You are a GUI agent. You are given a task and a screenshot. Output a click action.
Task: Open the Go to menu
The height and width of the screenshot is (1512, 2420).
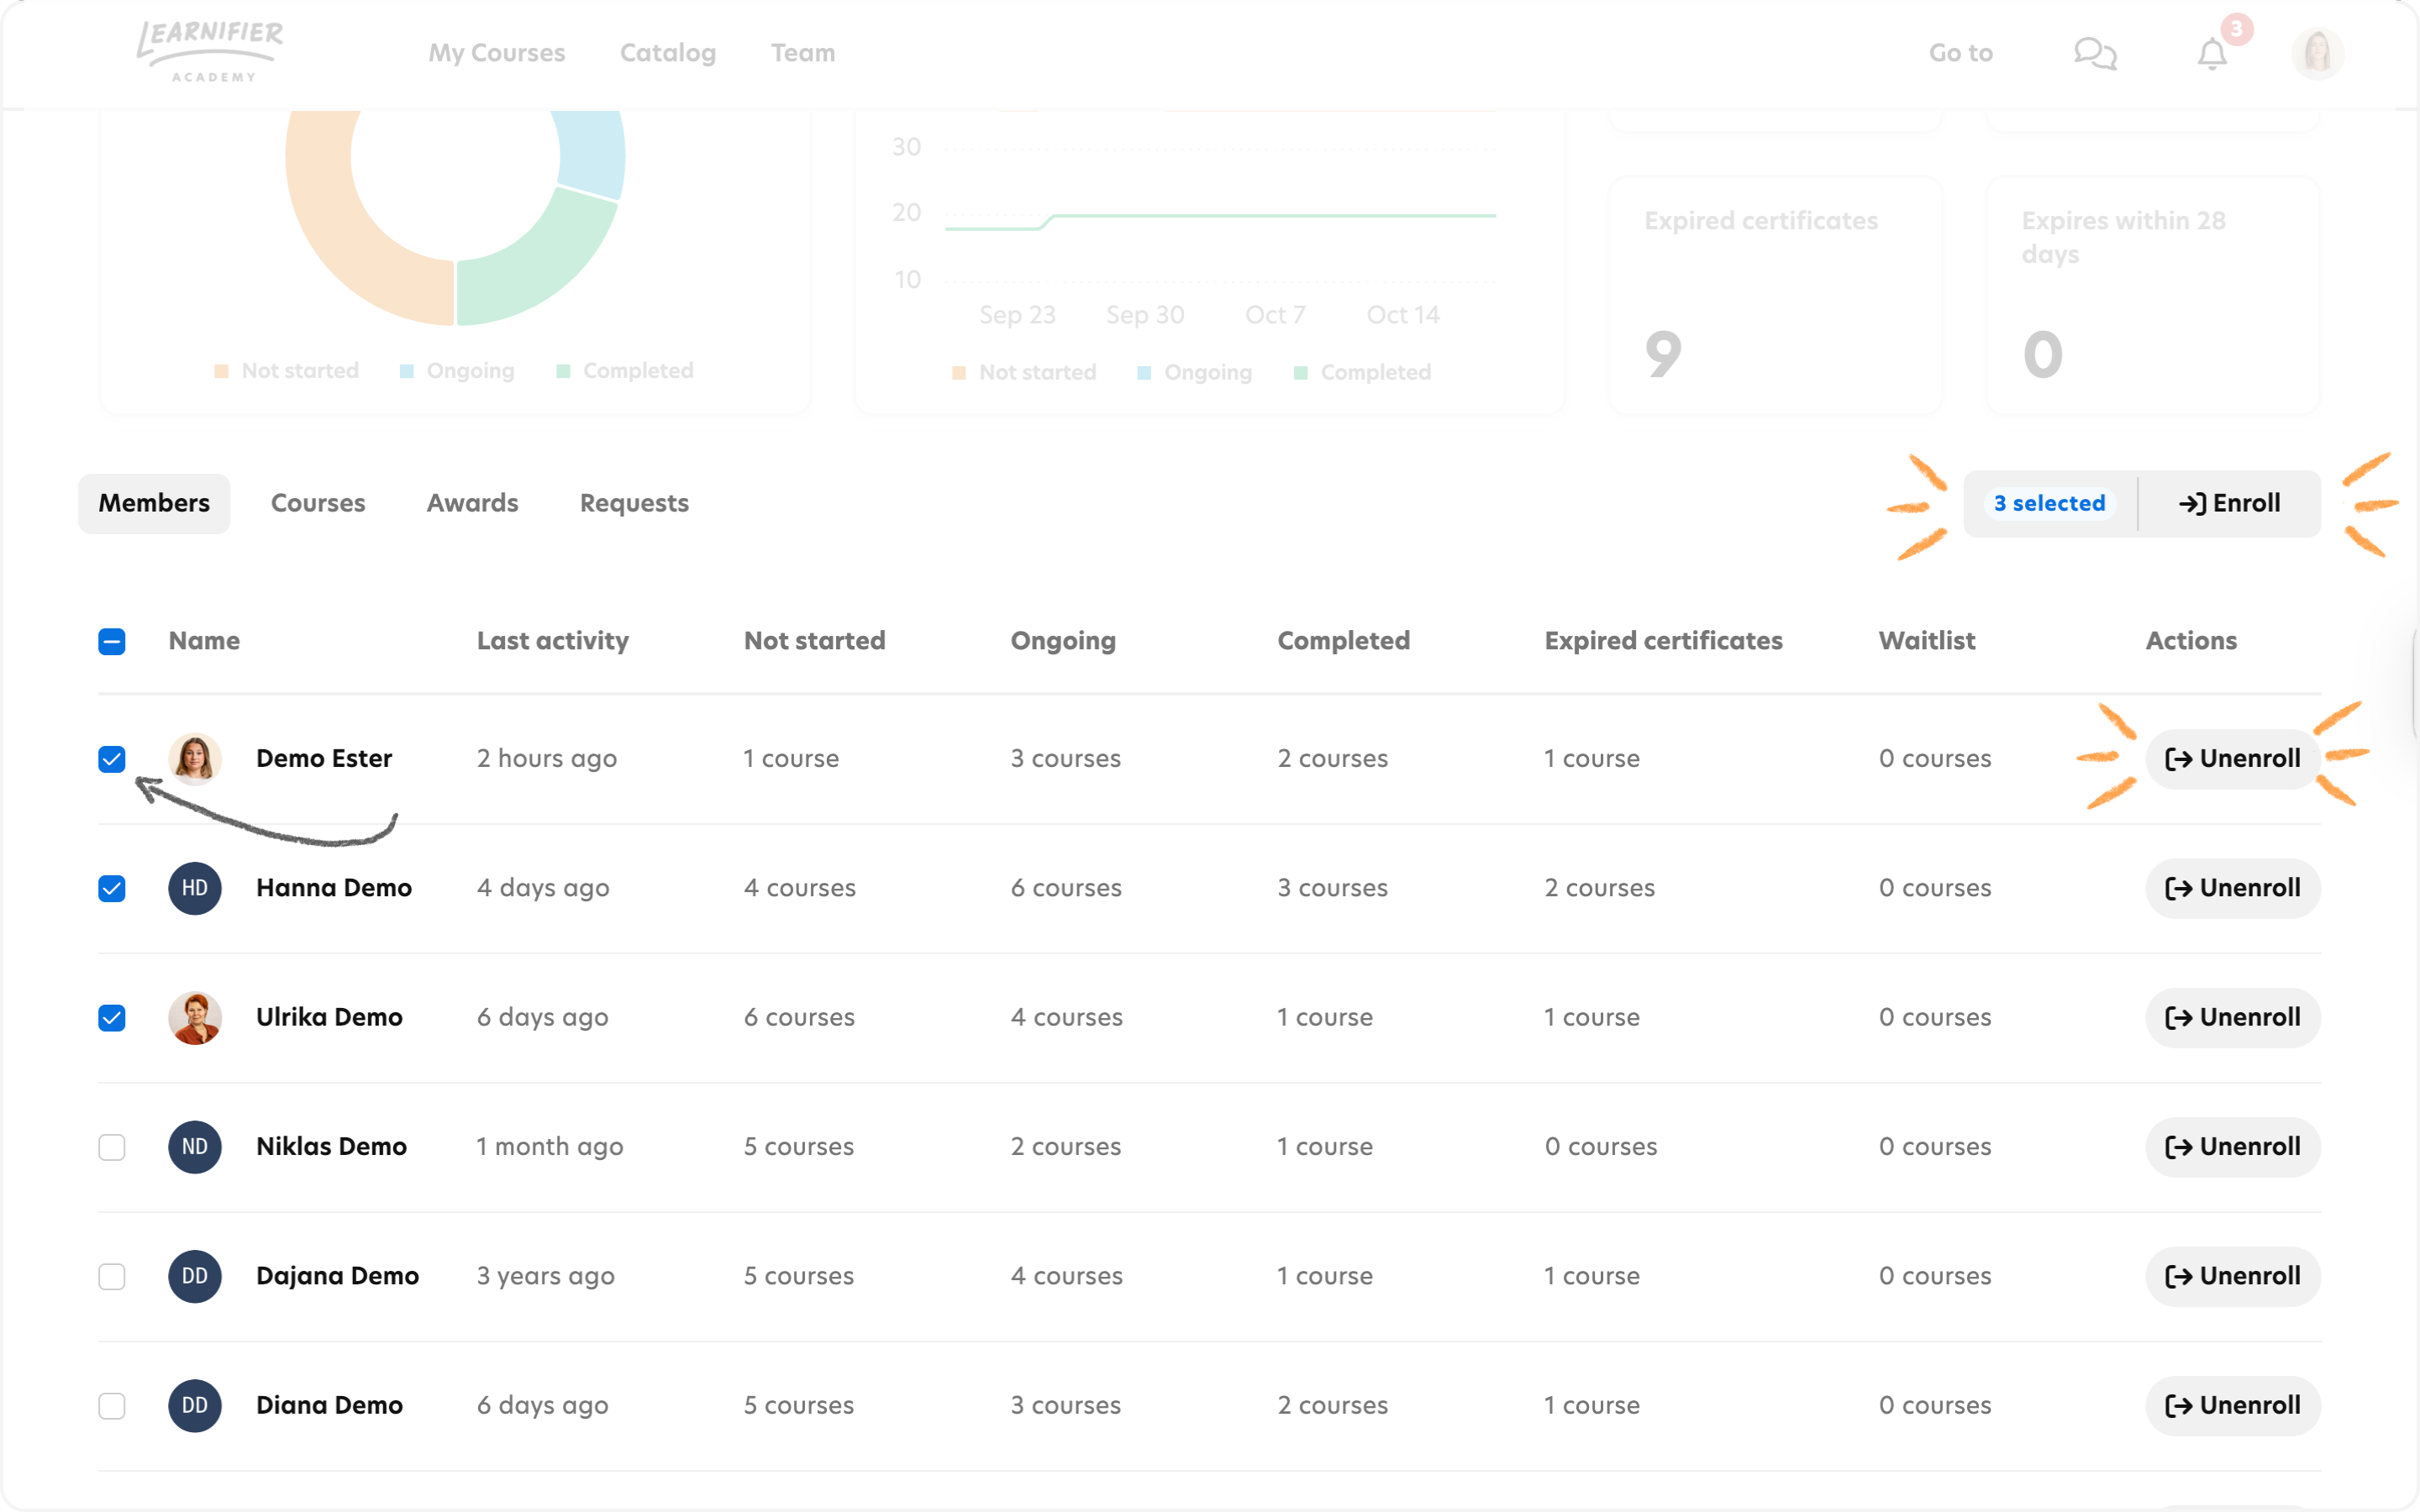click(x=1960, y=53)
